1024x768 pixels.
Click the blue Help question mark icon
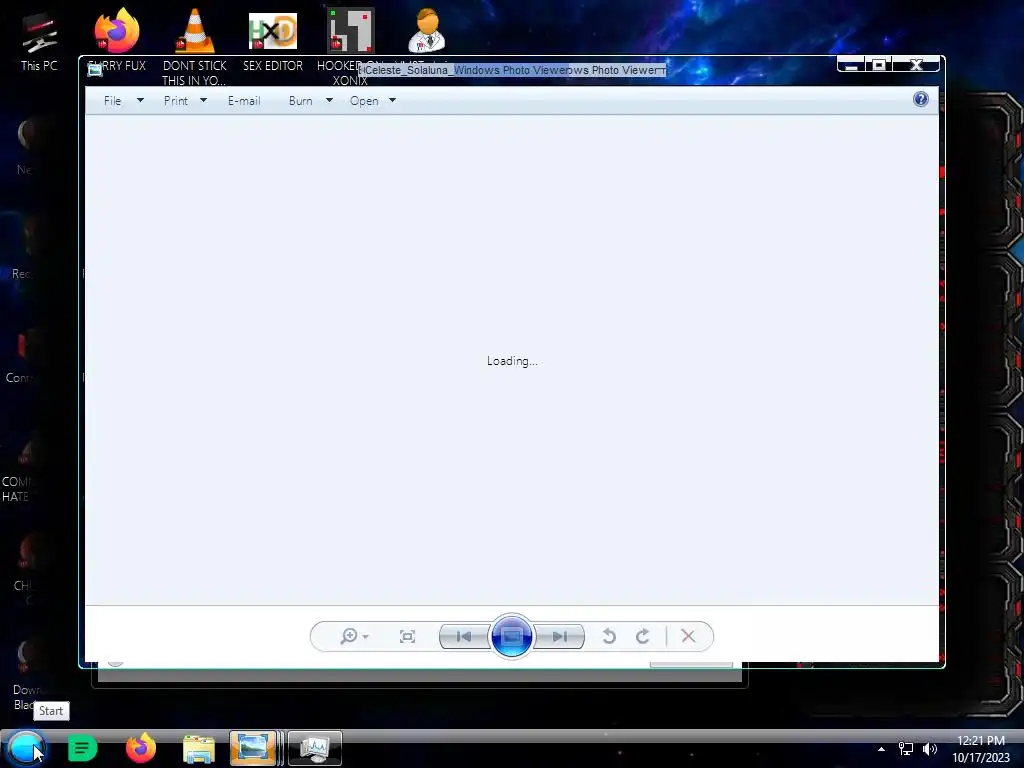point(921,99)
